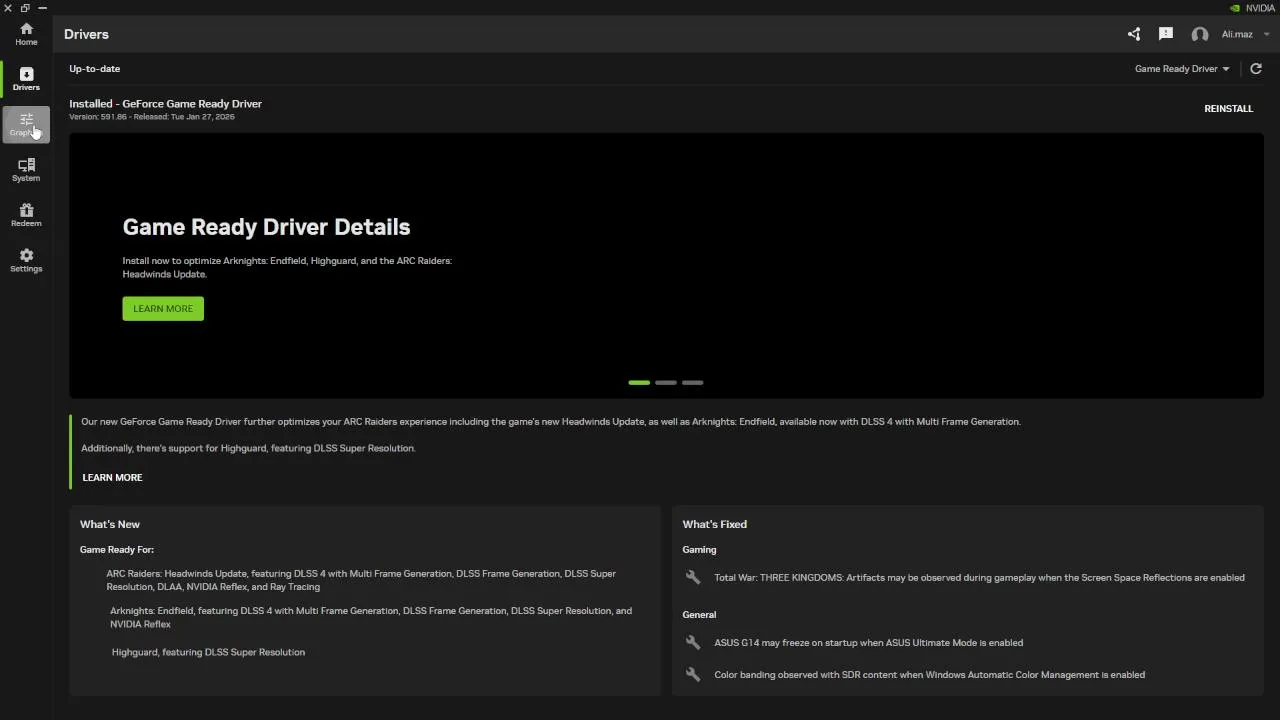The width and height of the screenshot is (1280, 720).
Task: Click the Highguard, featuring DLSS Super Resolution entry
Action: 208,652
